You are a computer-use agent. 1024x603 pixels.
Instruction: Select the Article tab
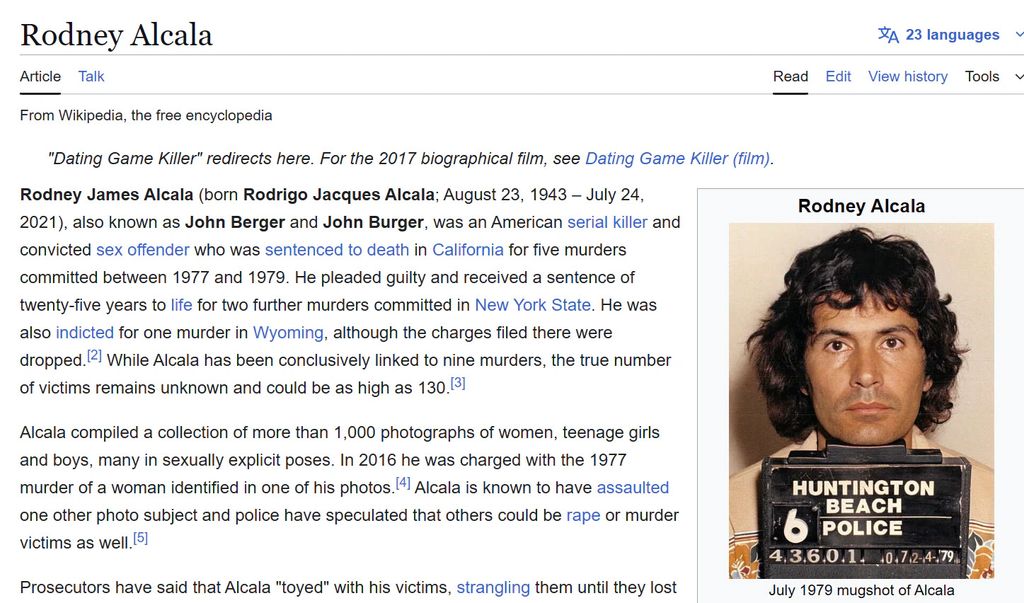click(40, 76)
